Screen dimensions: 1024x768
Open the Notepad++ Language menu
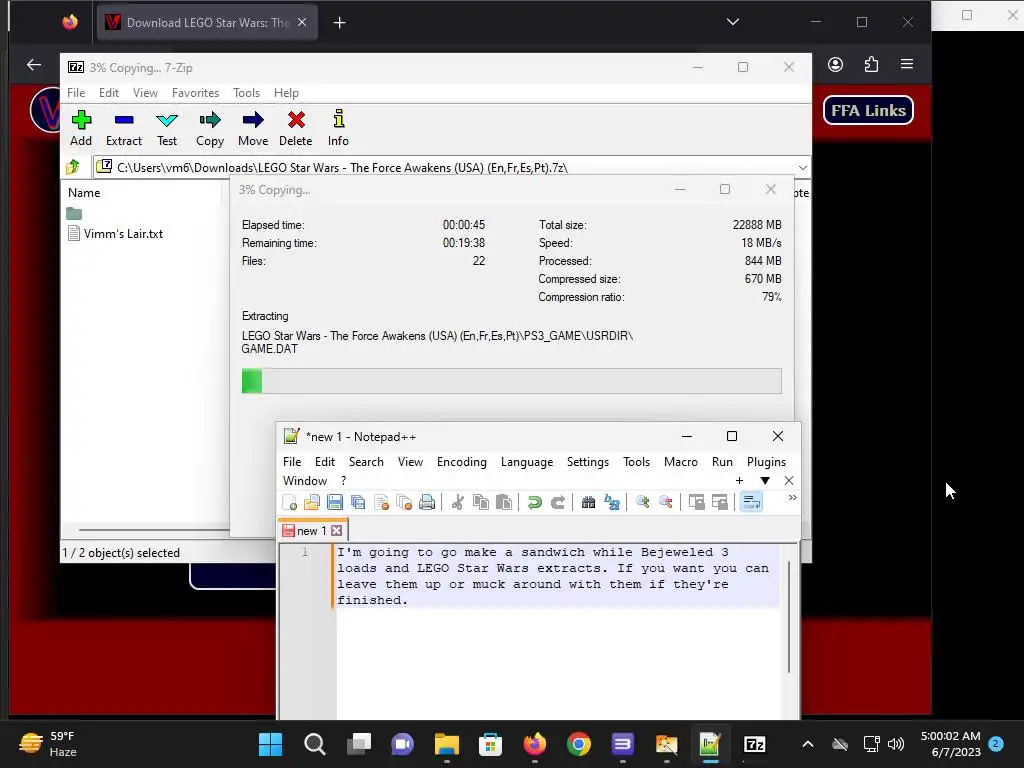click(527, 462)
